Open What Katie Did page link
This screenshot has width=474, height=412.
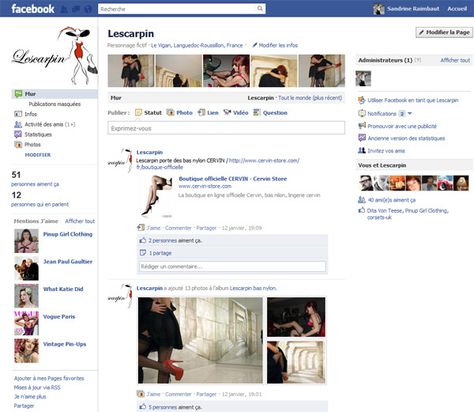pos(63,289)
